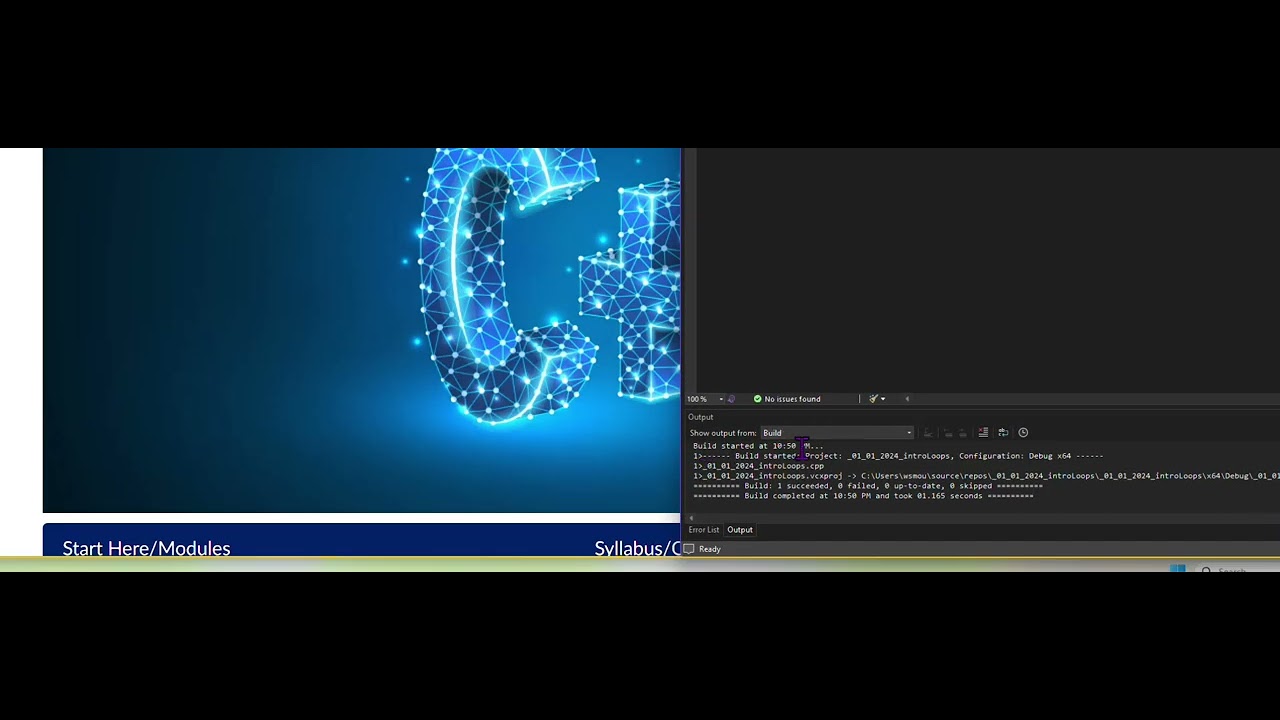Open the 100 % zoom level dropdown

click(704, 399)
